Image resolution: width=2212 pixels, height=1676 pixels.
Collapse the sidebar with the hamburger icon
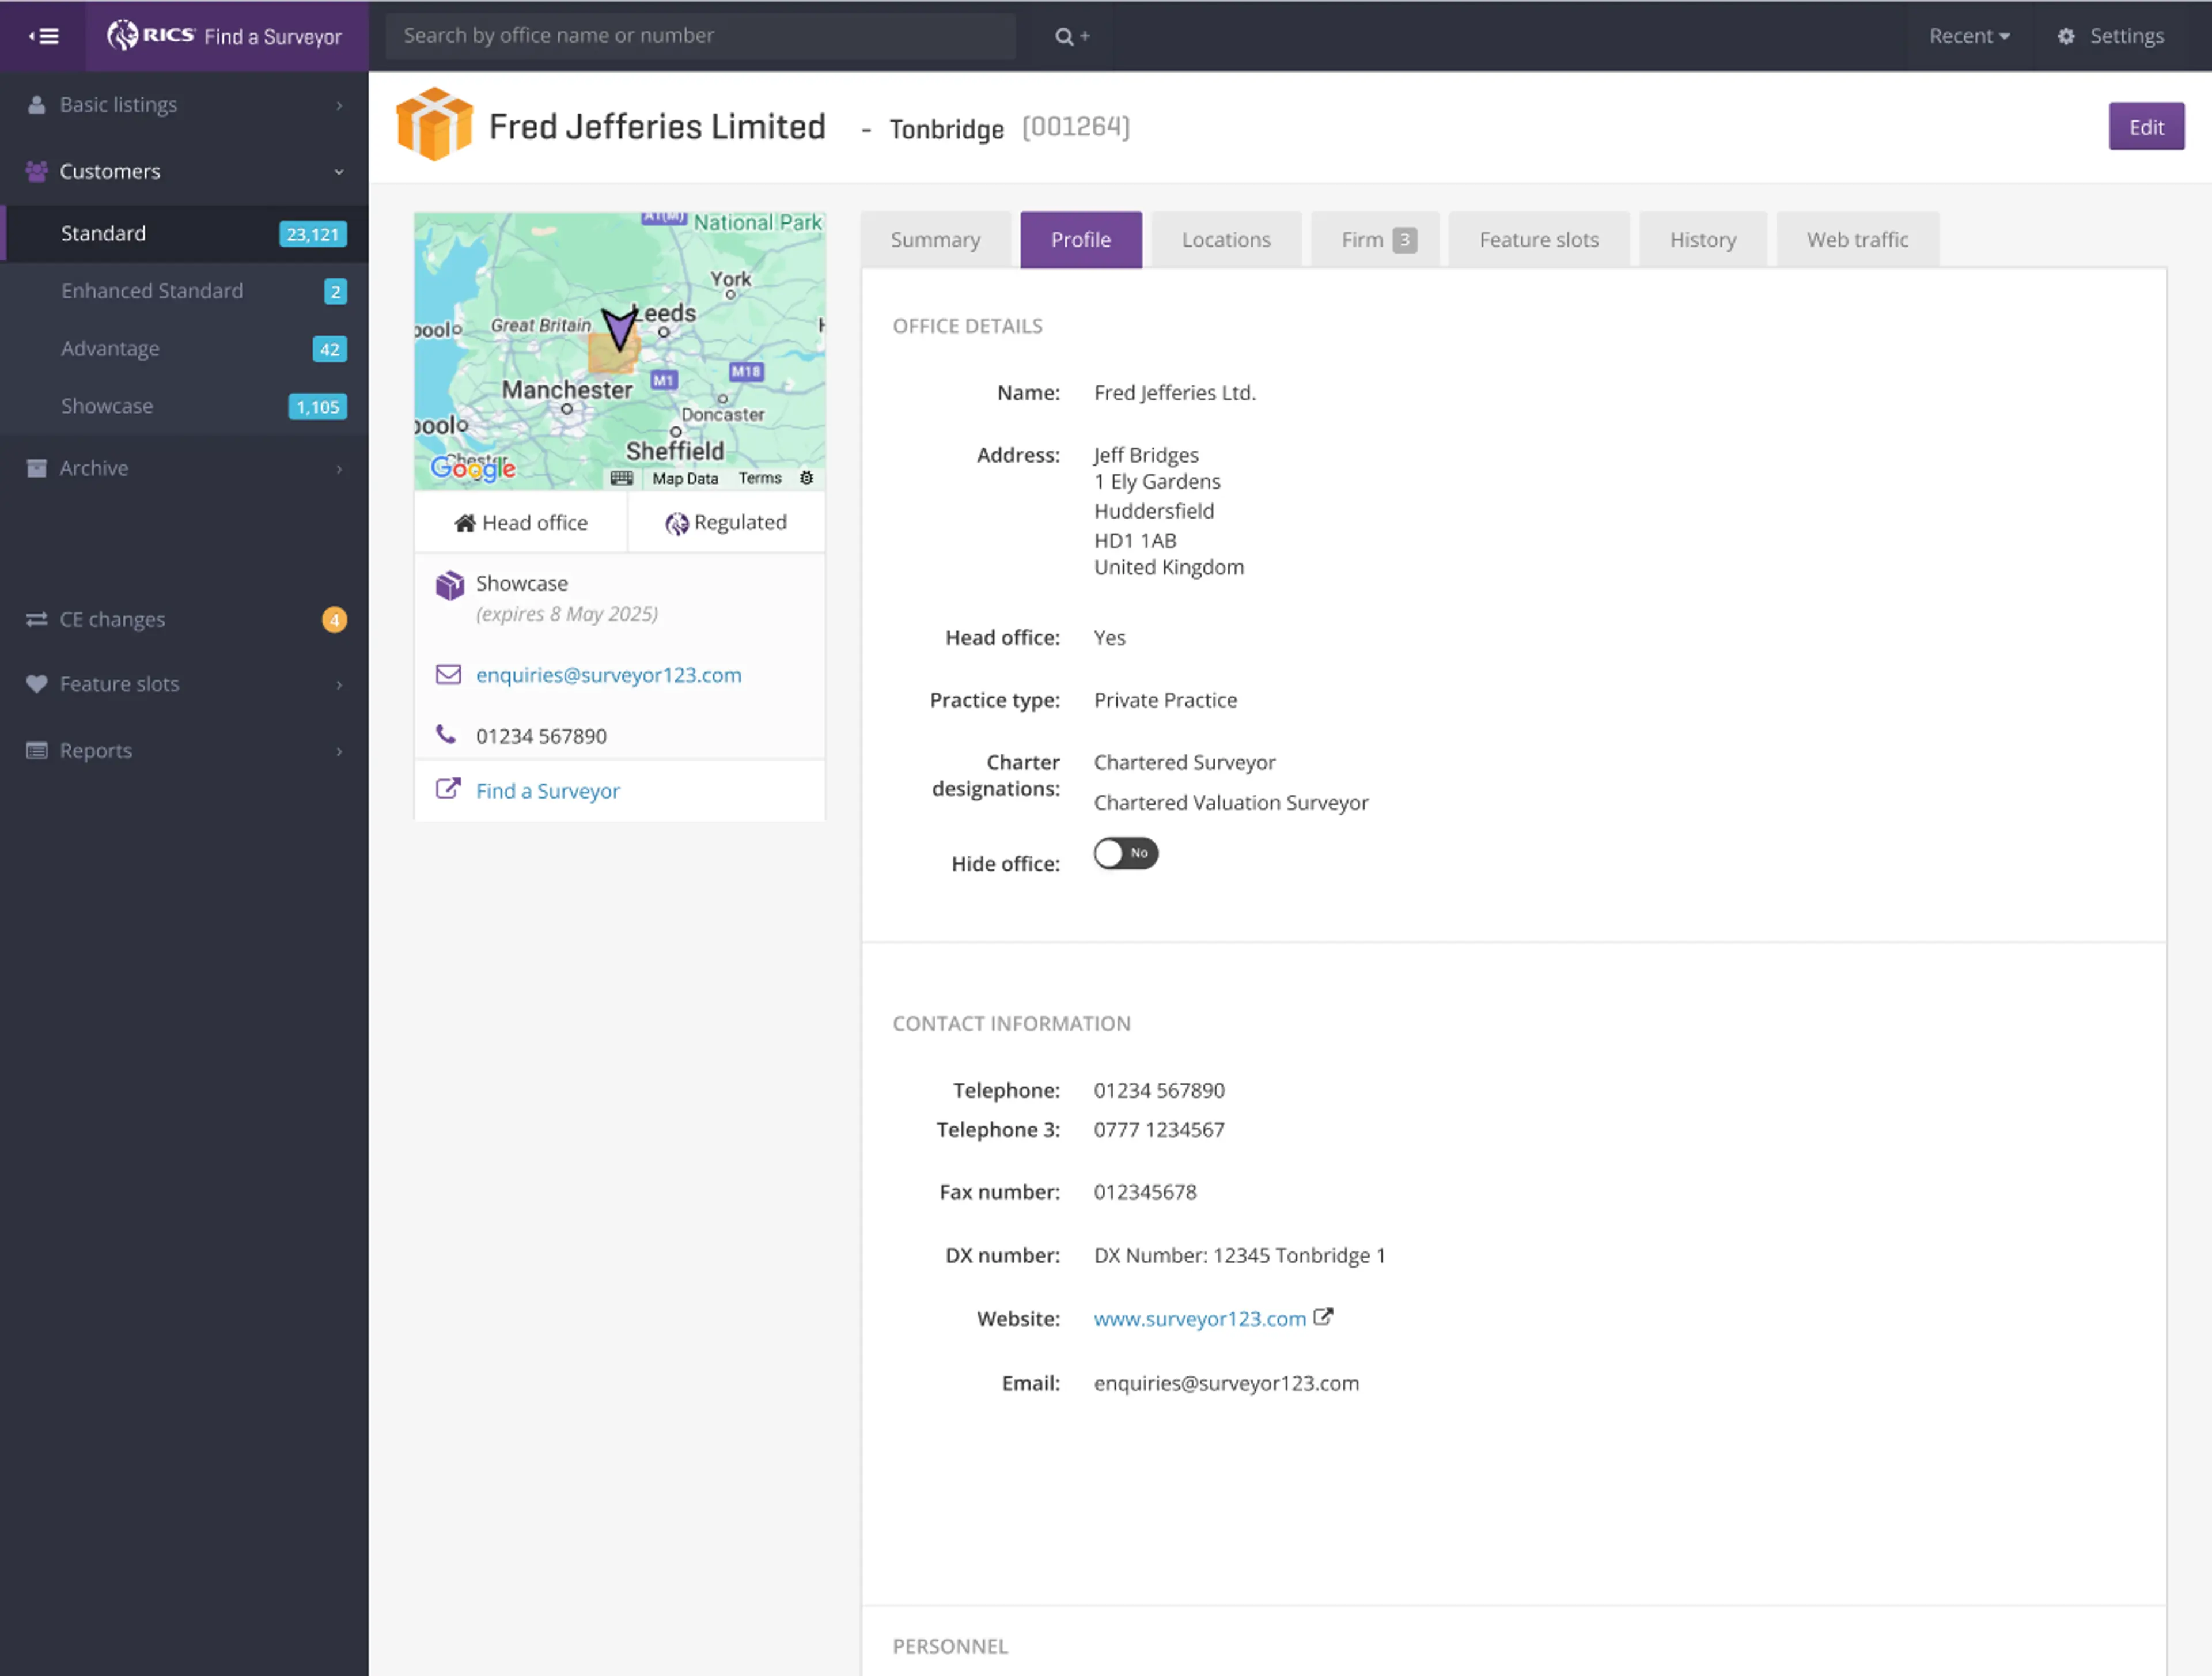43,36
